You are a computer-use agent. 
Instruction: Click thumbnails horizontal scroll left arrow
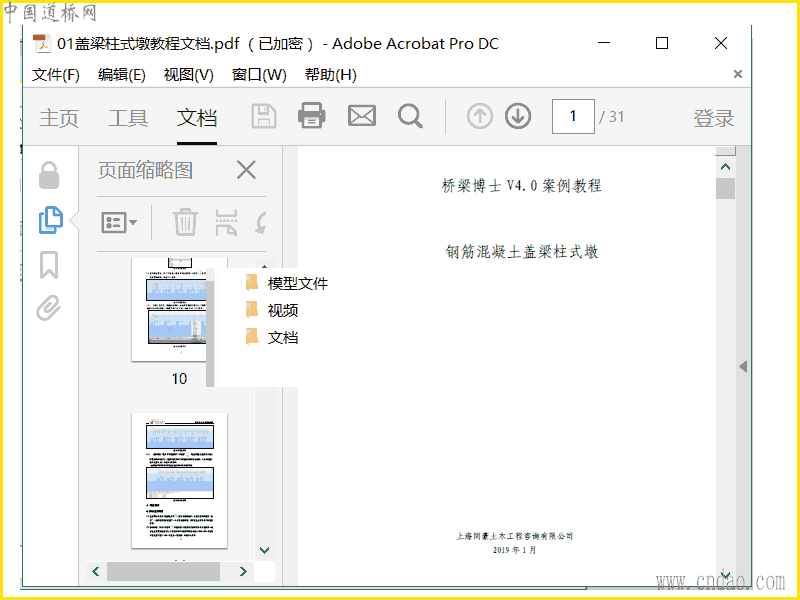point(95,571)
